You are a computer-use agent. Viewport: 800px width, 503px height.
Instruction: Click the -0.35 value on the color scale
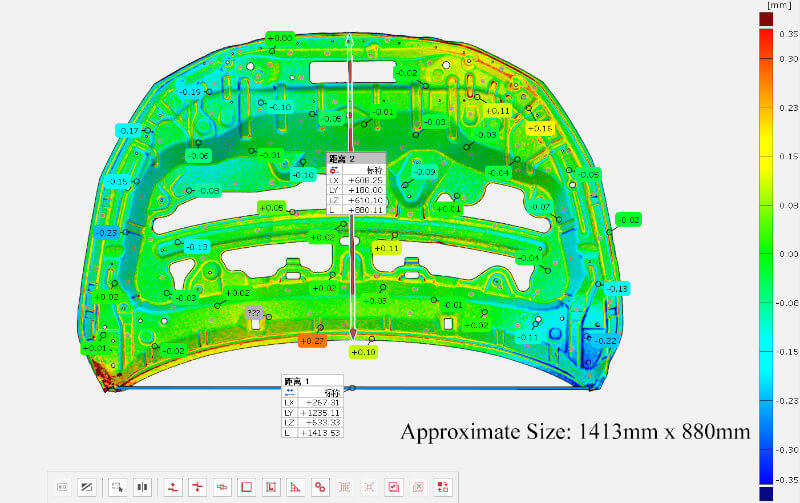click(787, 480)
